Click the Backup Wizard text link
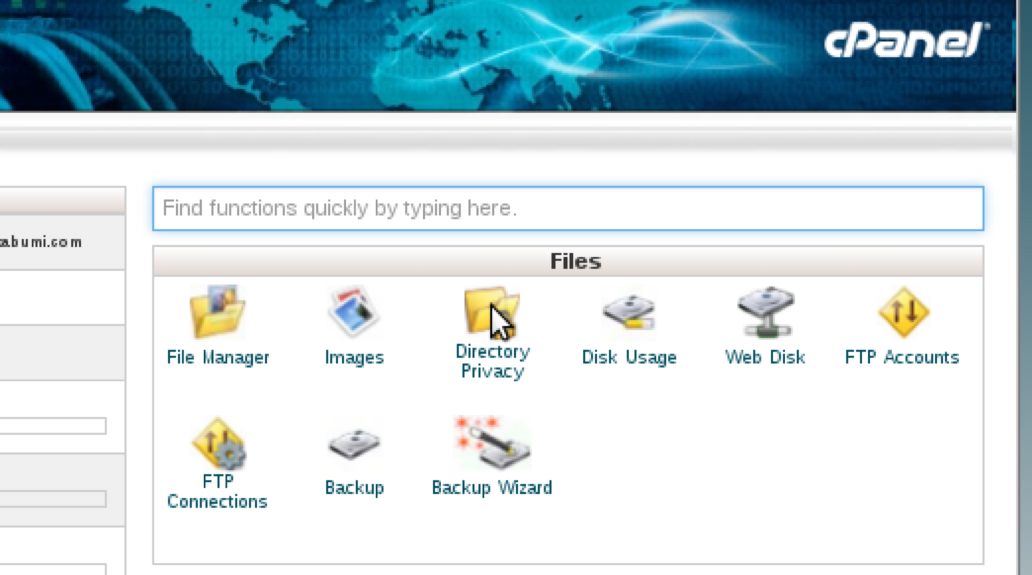This screenshot has height=575, width=1032. pos(492,488)
